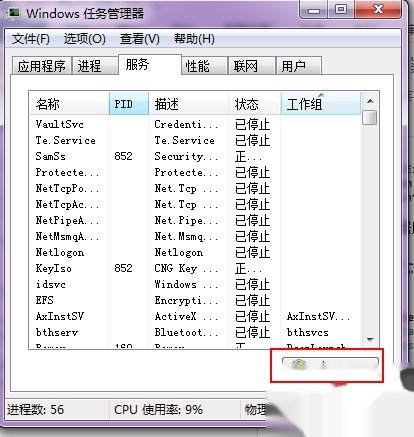The image size is (414, 437).
Task: Sort services by PID column header
Action: (129, 104)
